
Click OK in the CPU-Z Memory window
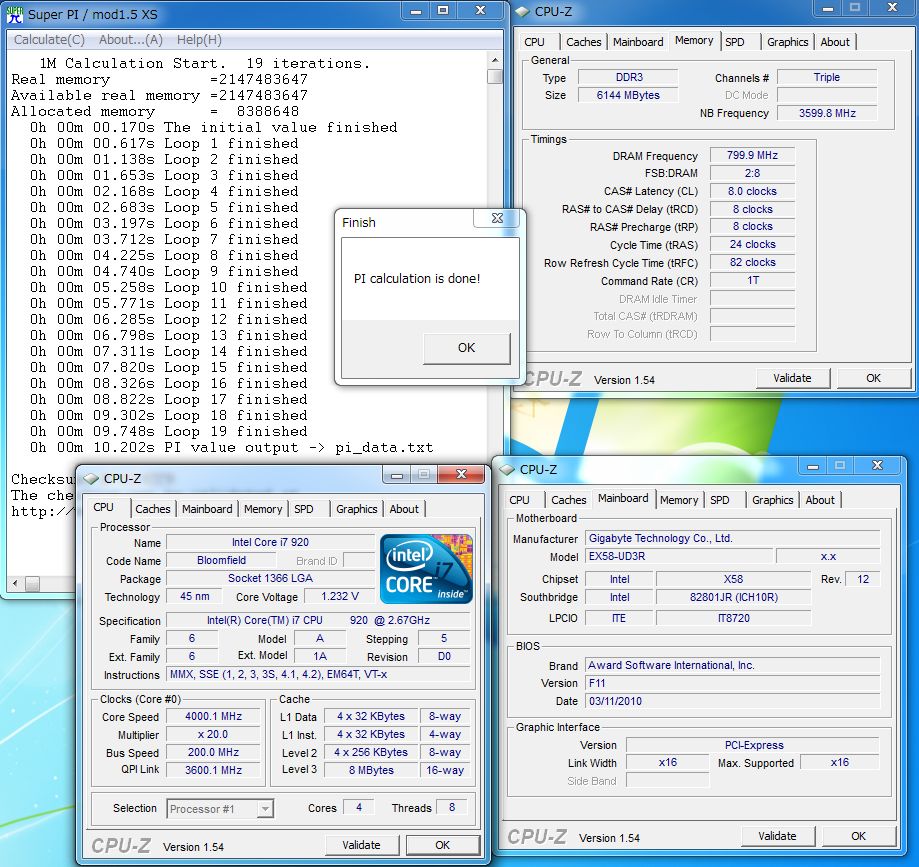[x=873, y=378]
